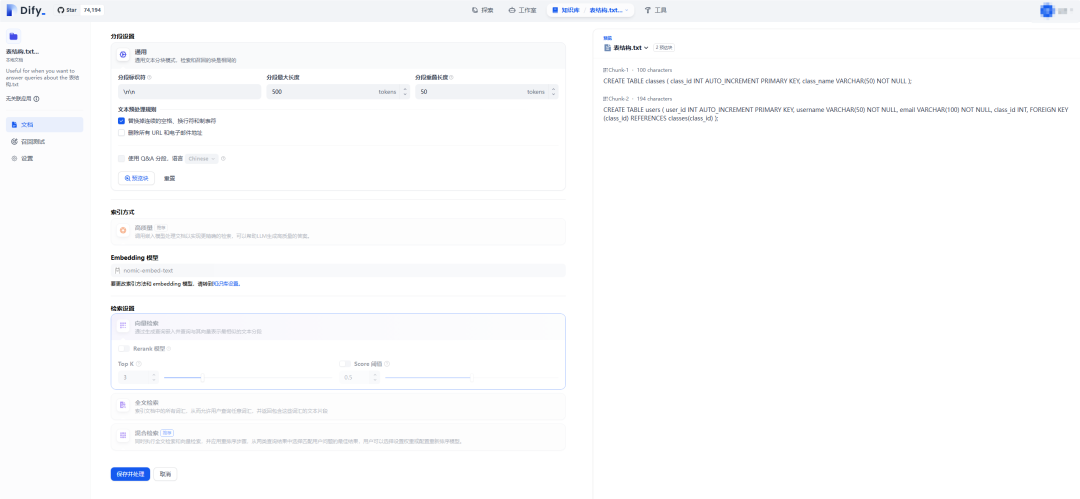Adjust the Score threshold stepper arrows
This screenshot has height=499, width=1080.
click(375, 377)
